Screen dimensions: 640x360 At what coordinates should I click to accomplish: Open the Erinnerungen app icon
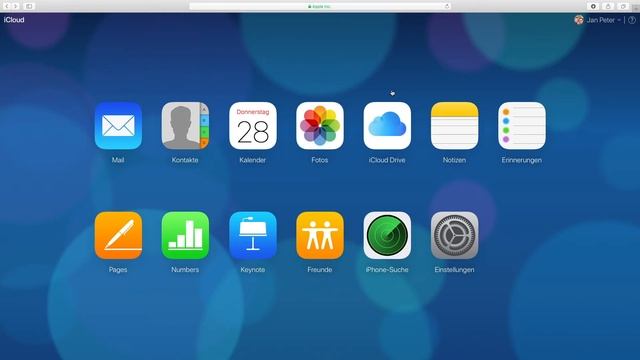coord(522,126)
